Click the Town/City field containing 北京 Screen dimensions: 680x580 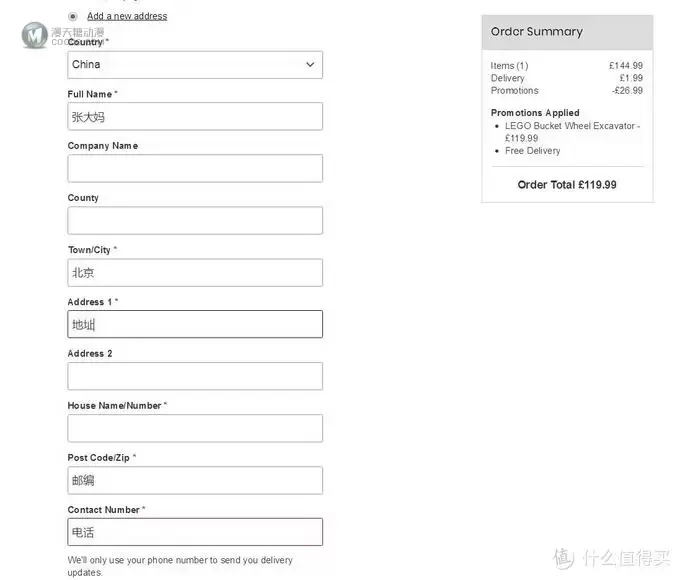tap(195, 272)
